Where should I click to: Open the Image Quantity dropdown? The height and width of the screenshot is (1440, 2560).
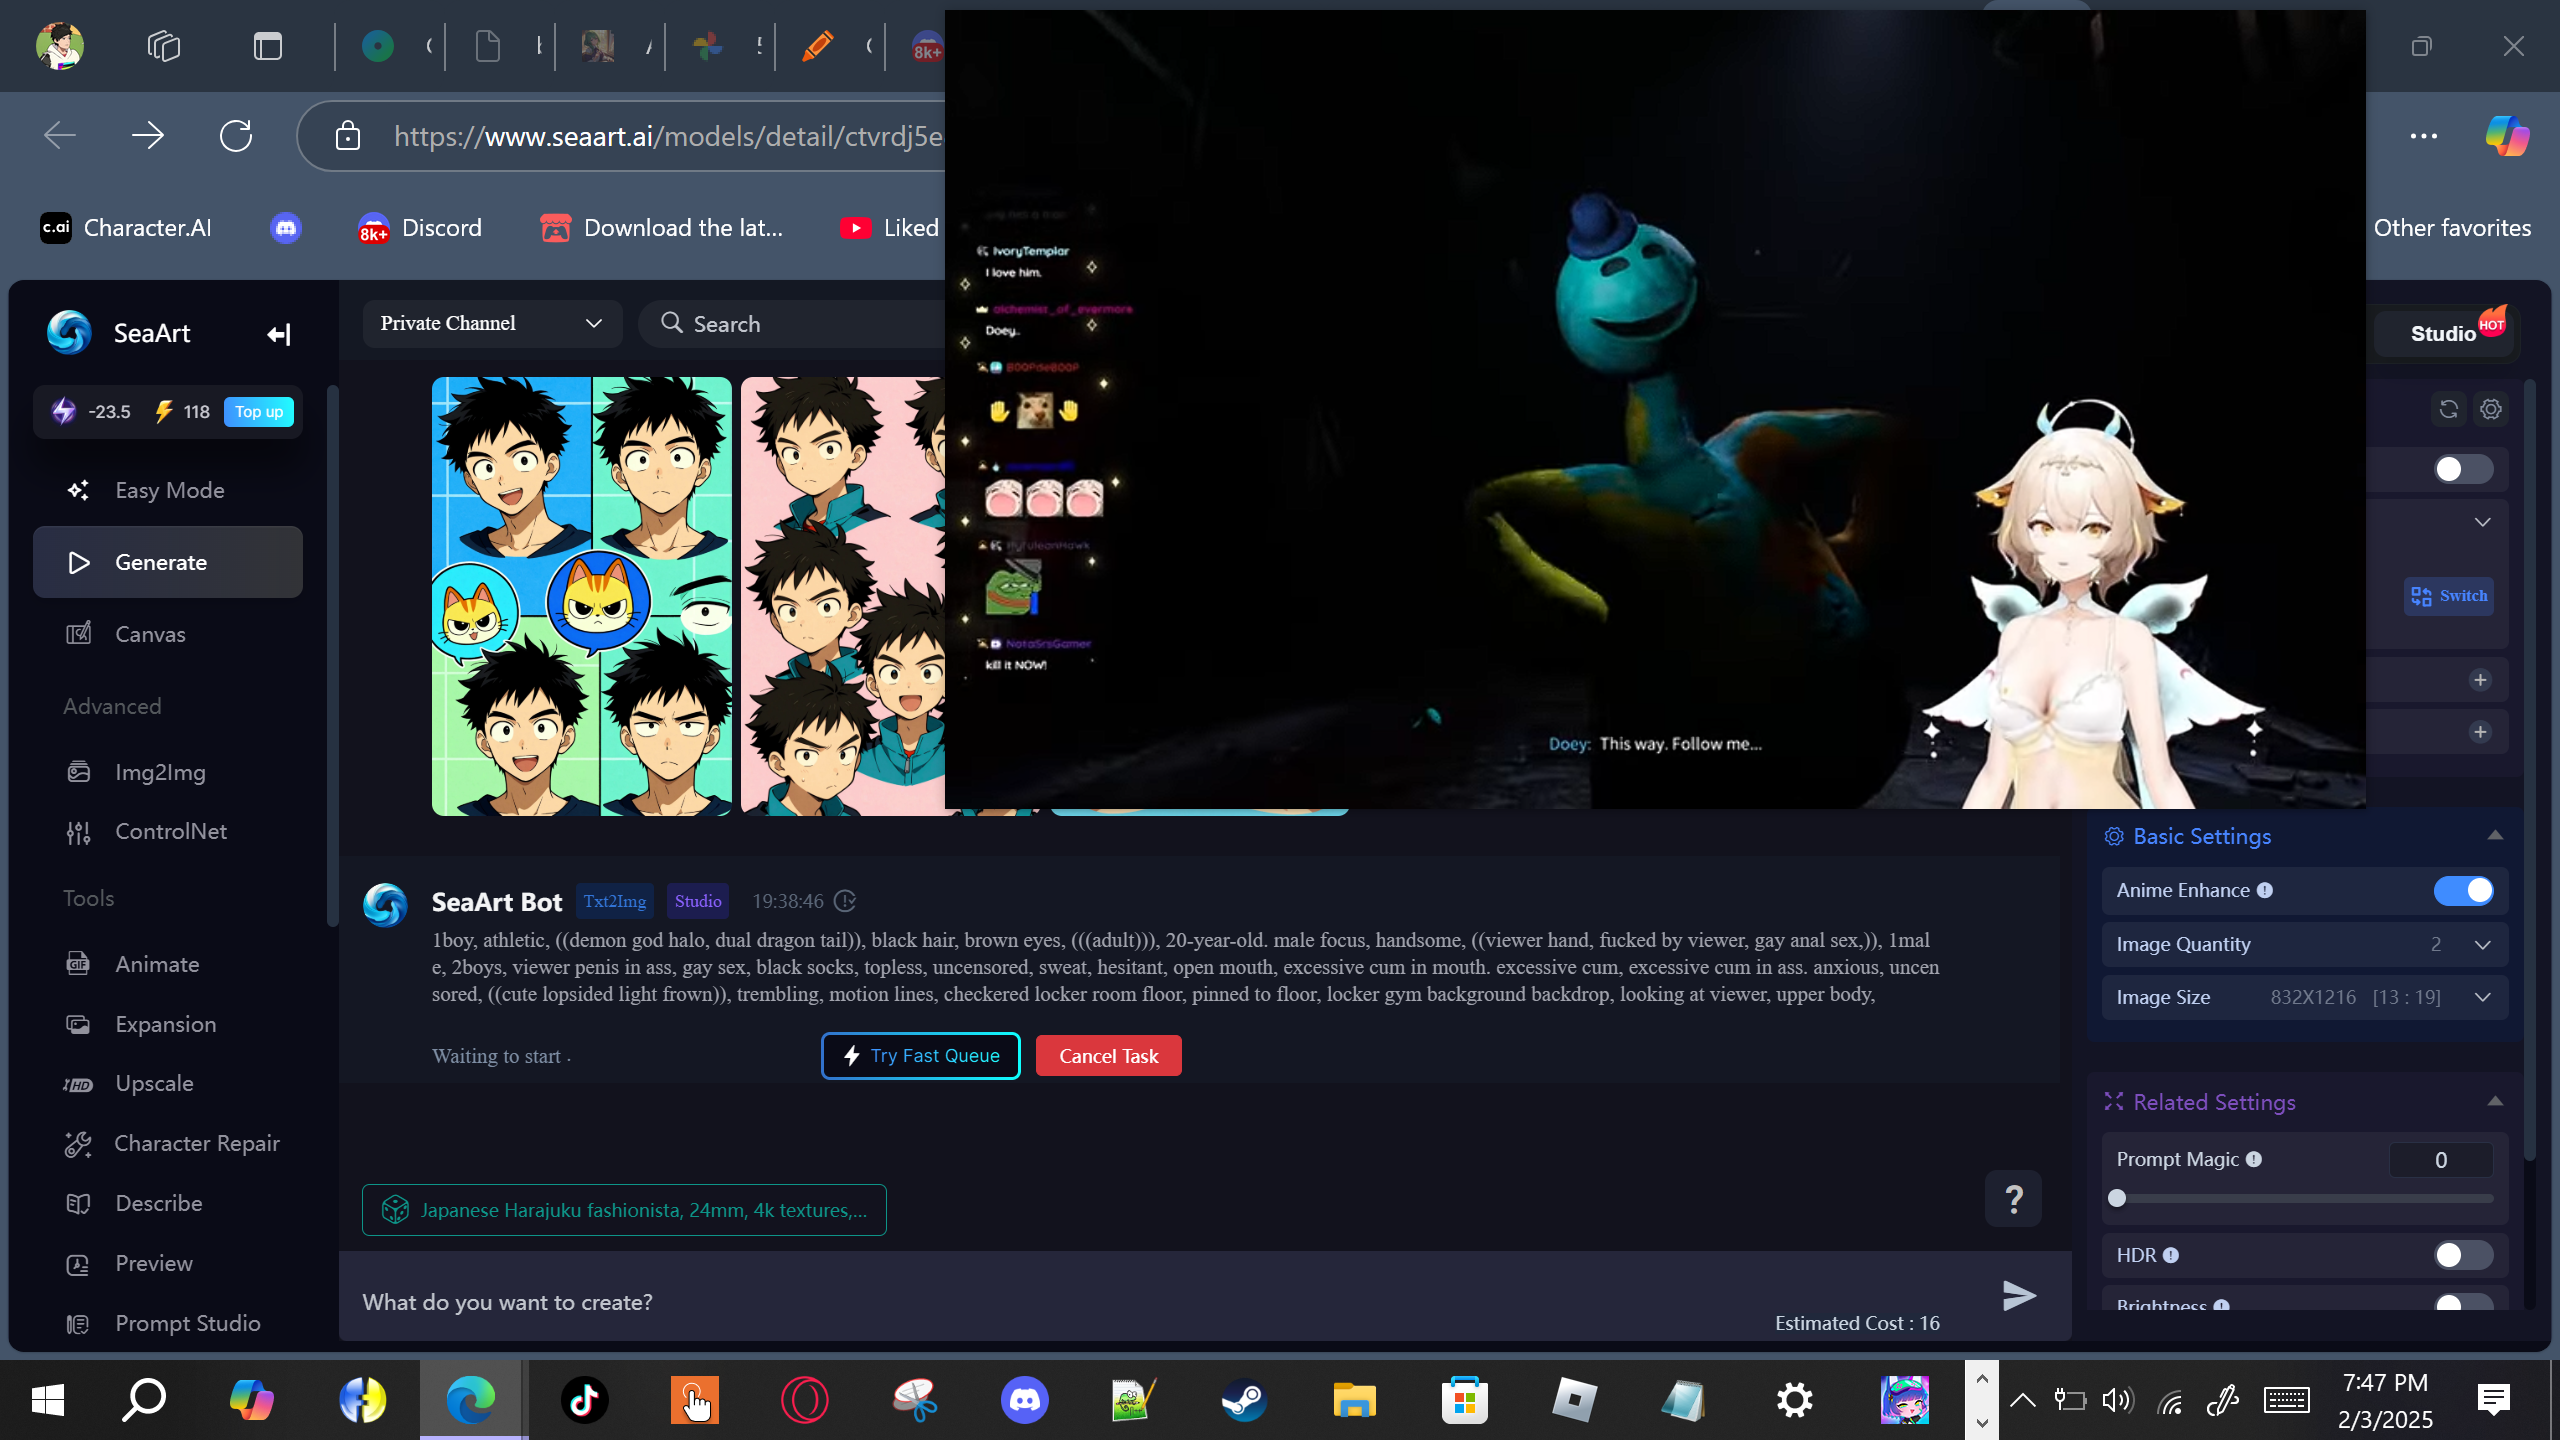pyautogui.click(x=2304, y=944)
